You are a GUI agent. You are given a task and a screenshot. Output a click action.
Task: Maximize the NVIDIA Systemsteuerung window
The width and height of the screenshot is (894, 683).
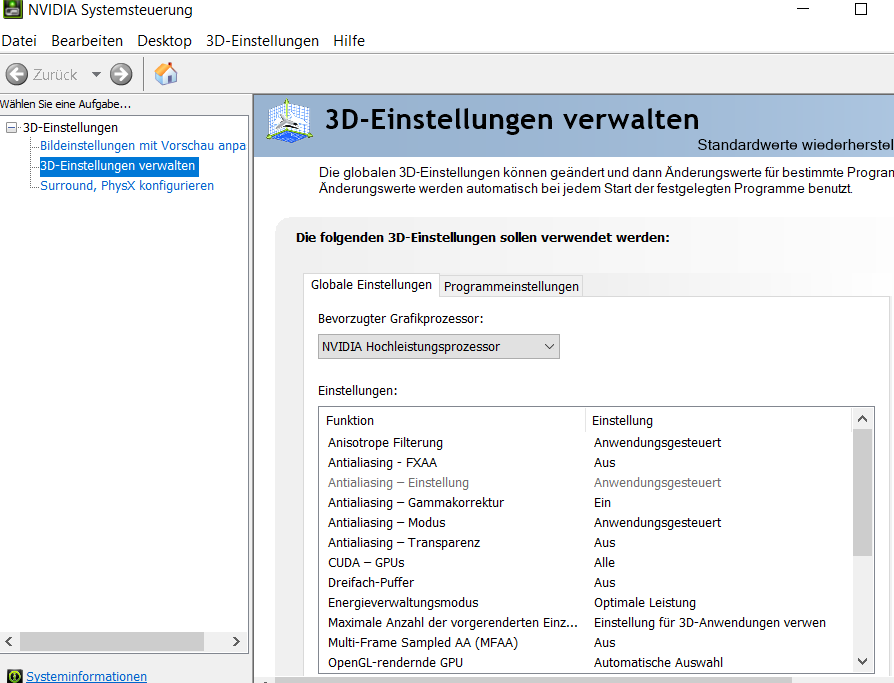click(861, 9)
